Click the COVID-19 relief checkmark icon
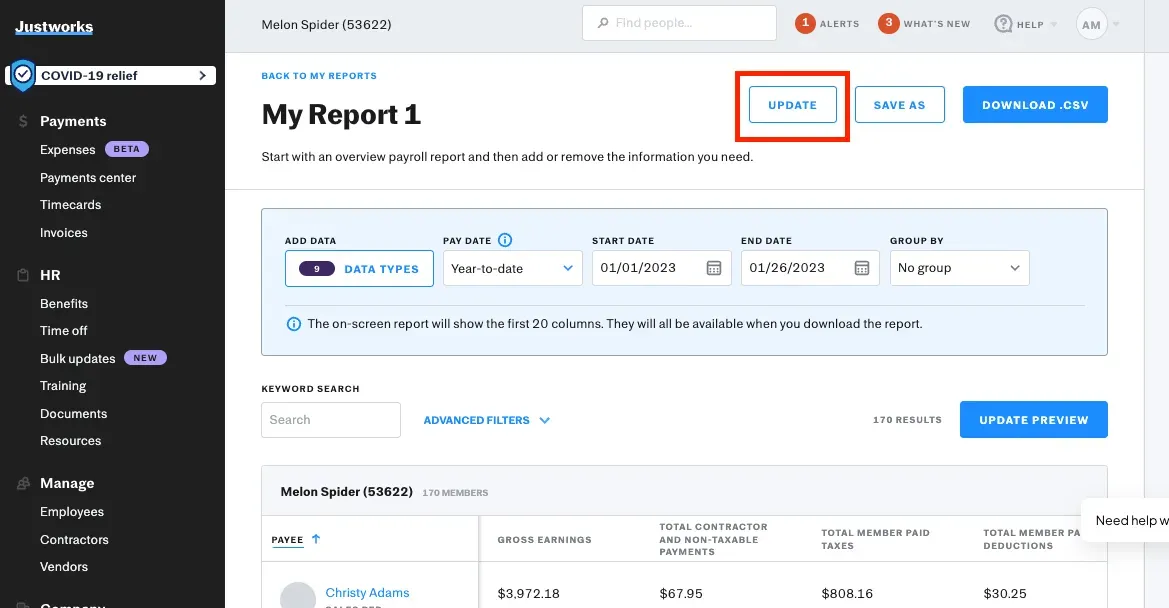 tap(22, 74)
